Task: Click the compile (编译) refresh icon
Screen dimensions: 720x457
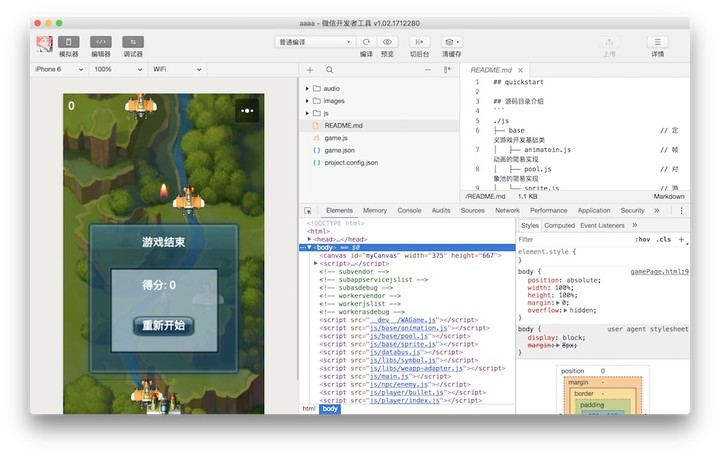Action: click(366, 42)
